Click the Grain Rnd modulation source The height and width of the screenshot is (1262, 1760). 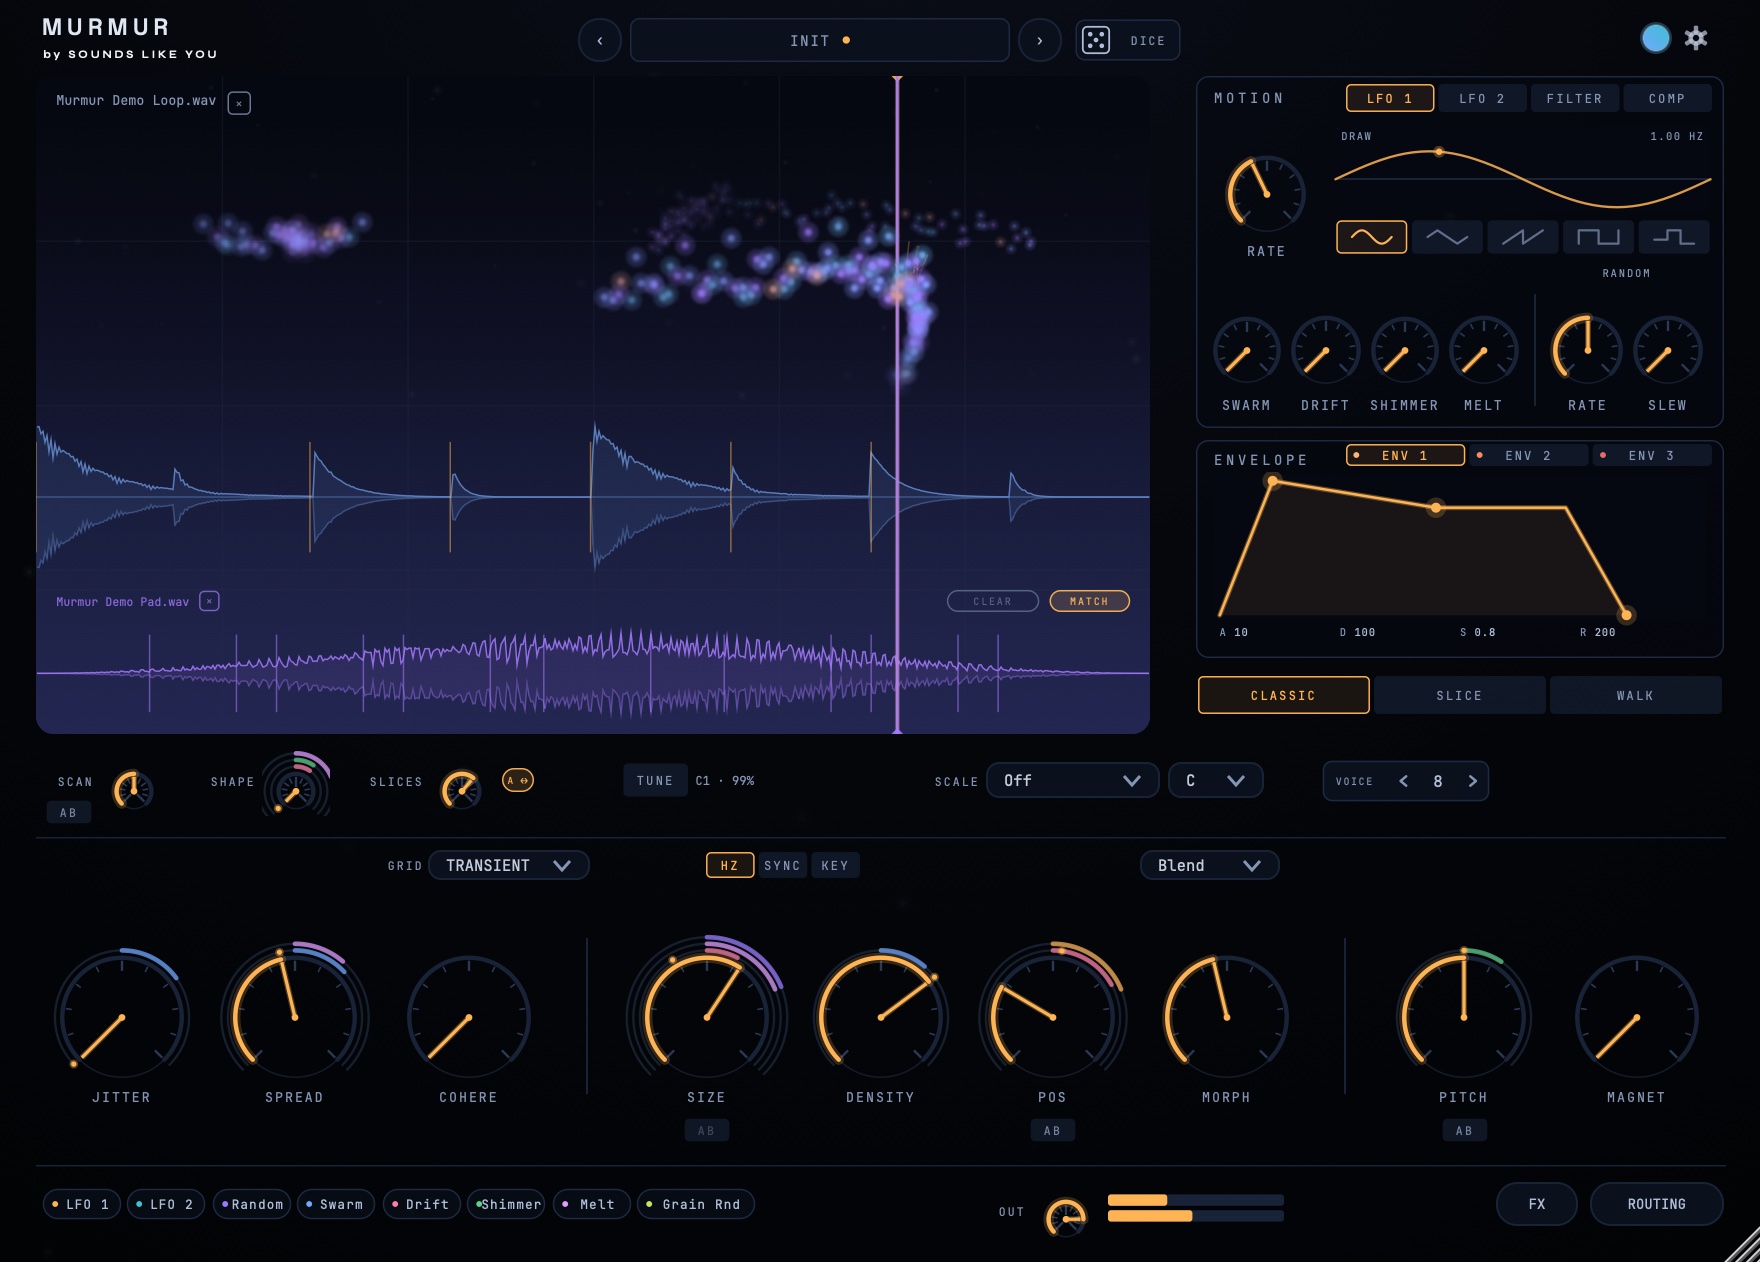[x=695, y=1204]
